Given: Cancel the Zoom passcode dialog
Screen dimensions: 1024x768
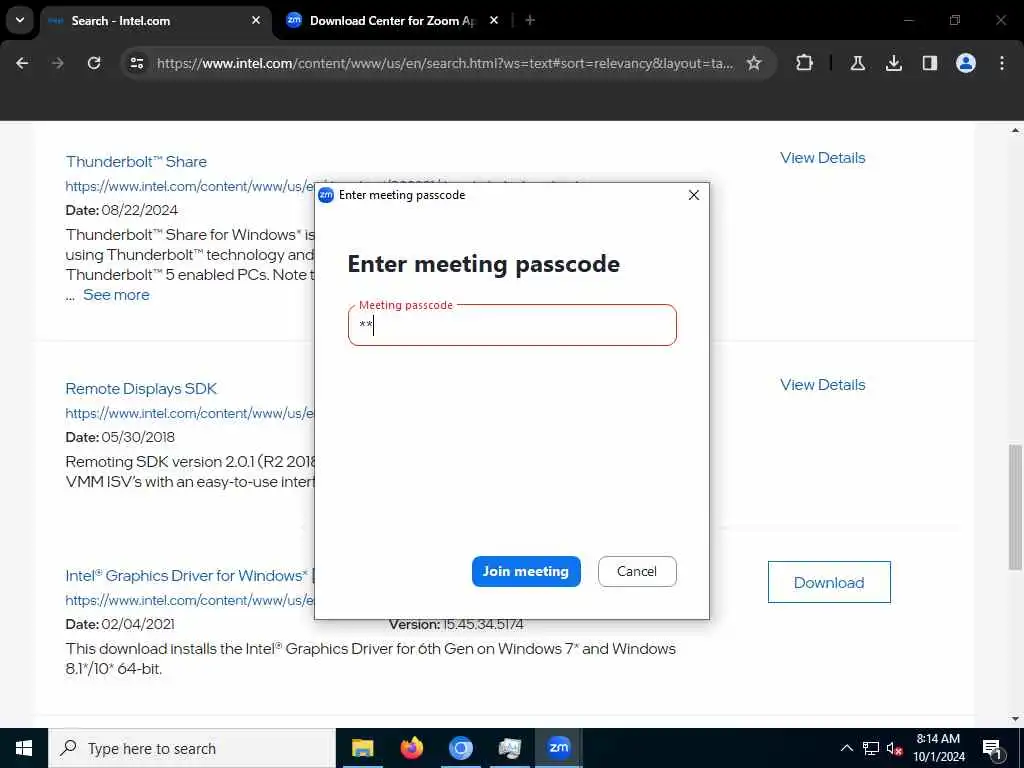Looking at the screenshot, I should (637, 571).
